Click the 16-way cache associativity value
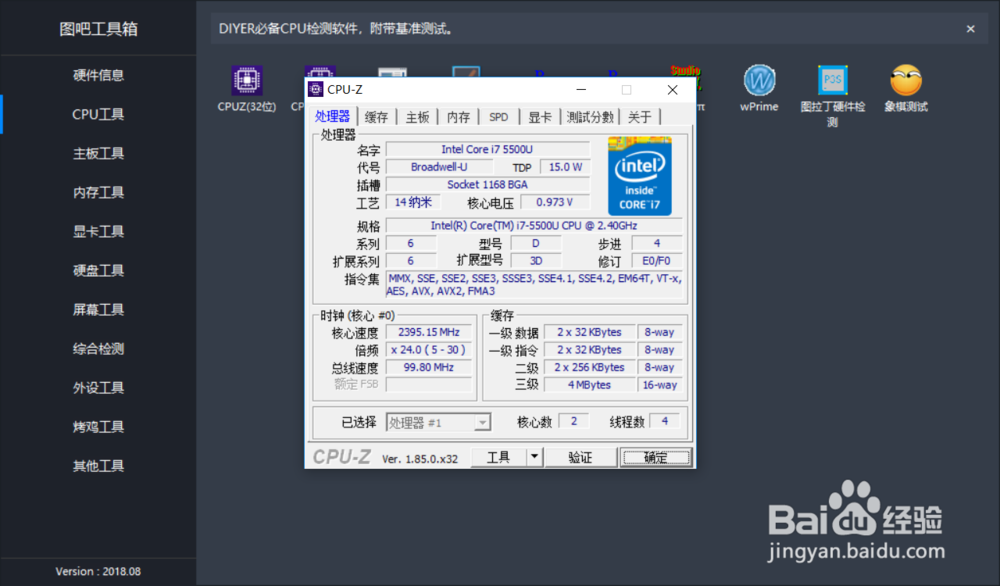Screen dimensions: 1000x586 [x=659, y=385]
